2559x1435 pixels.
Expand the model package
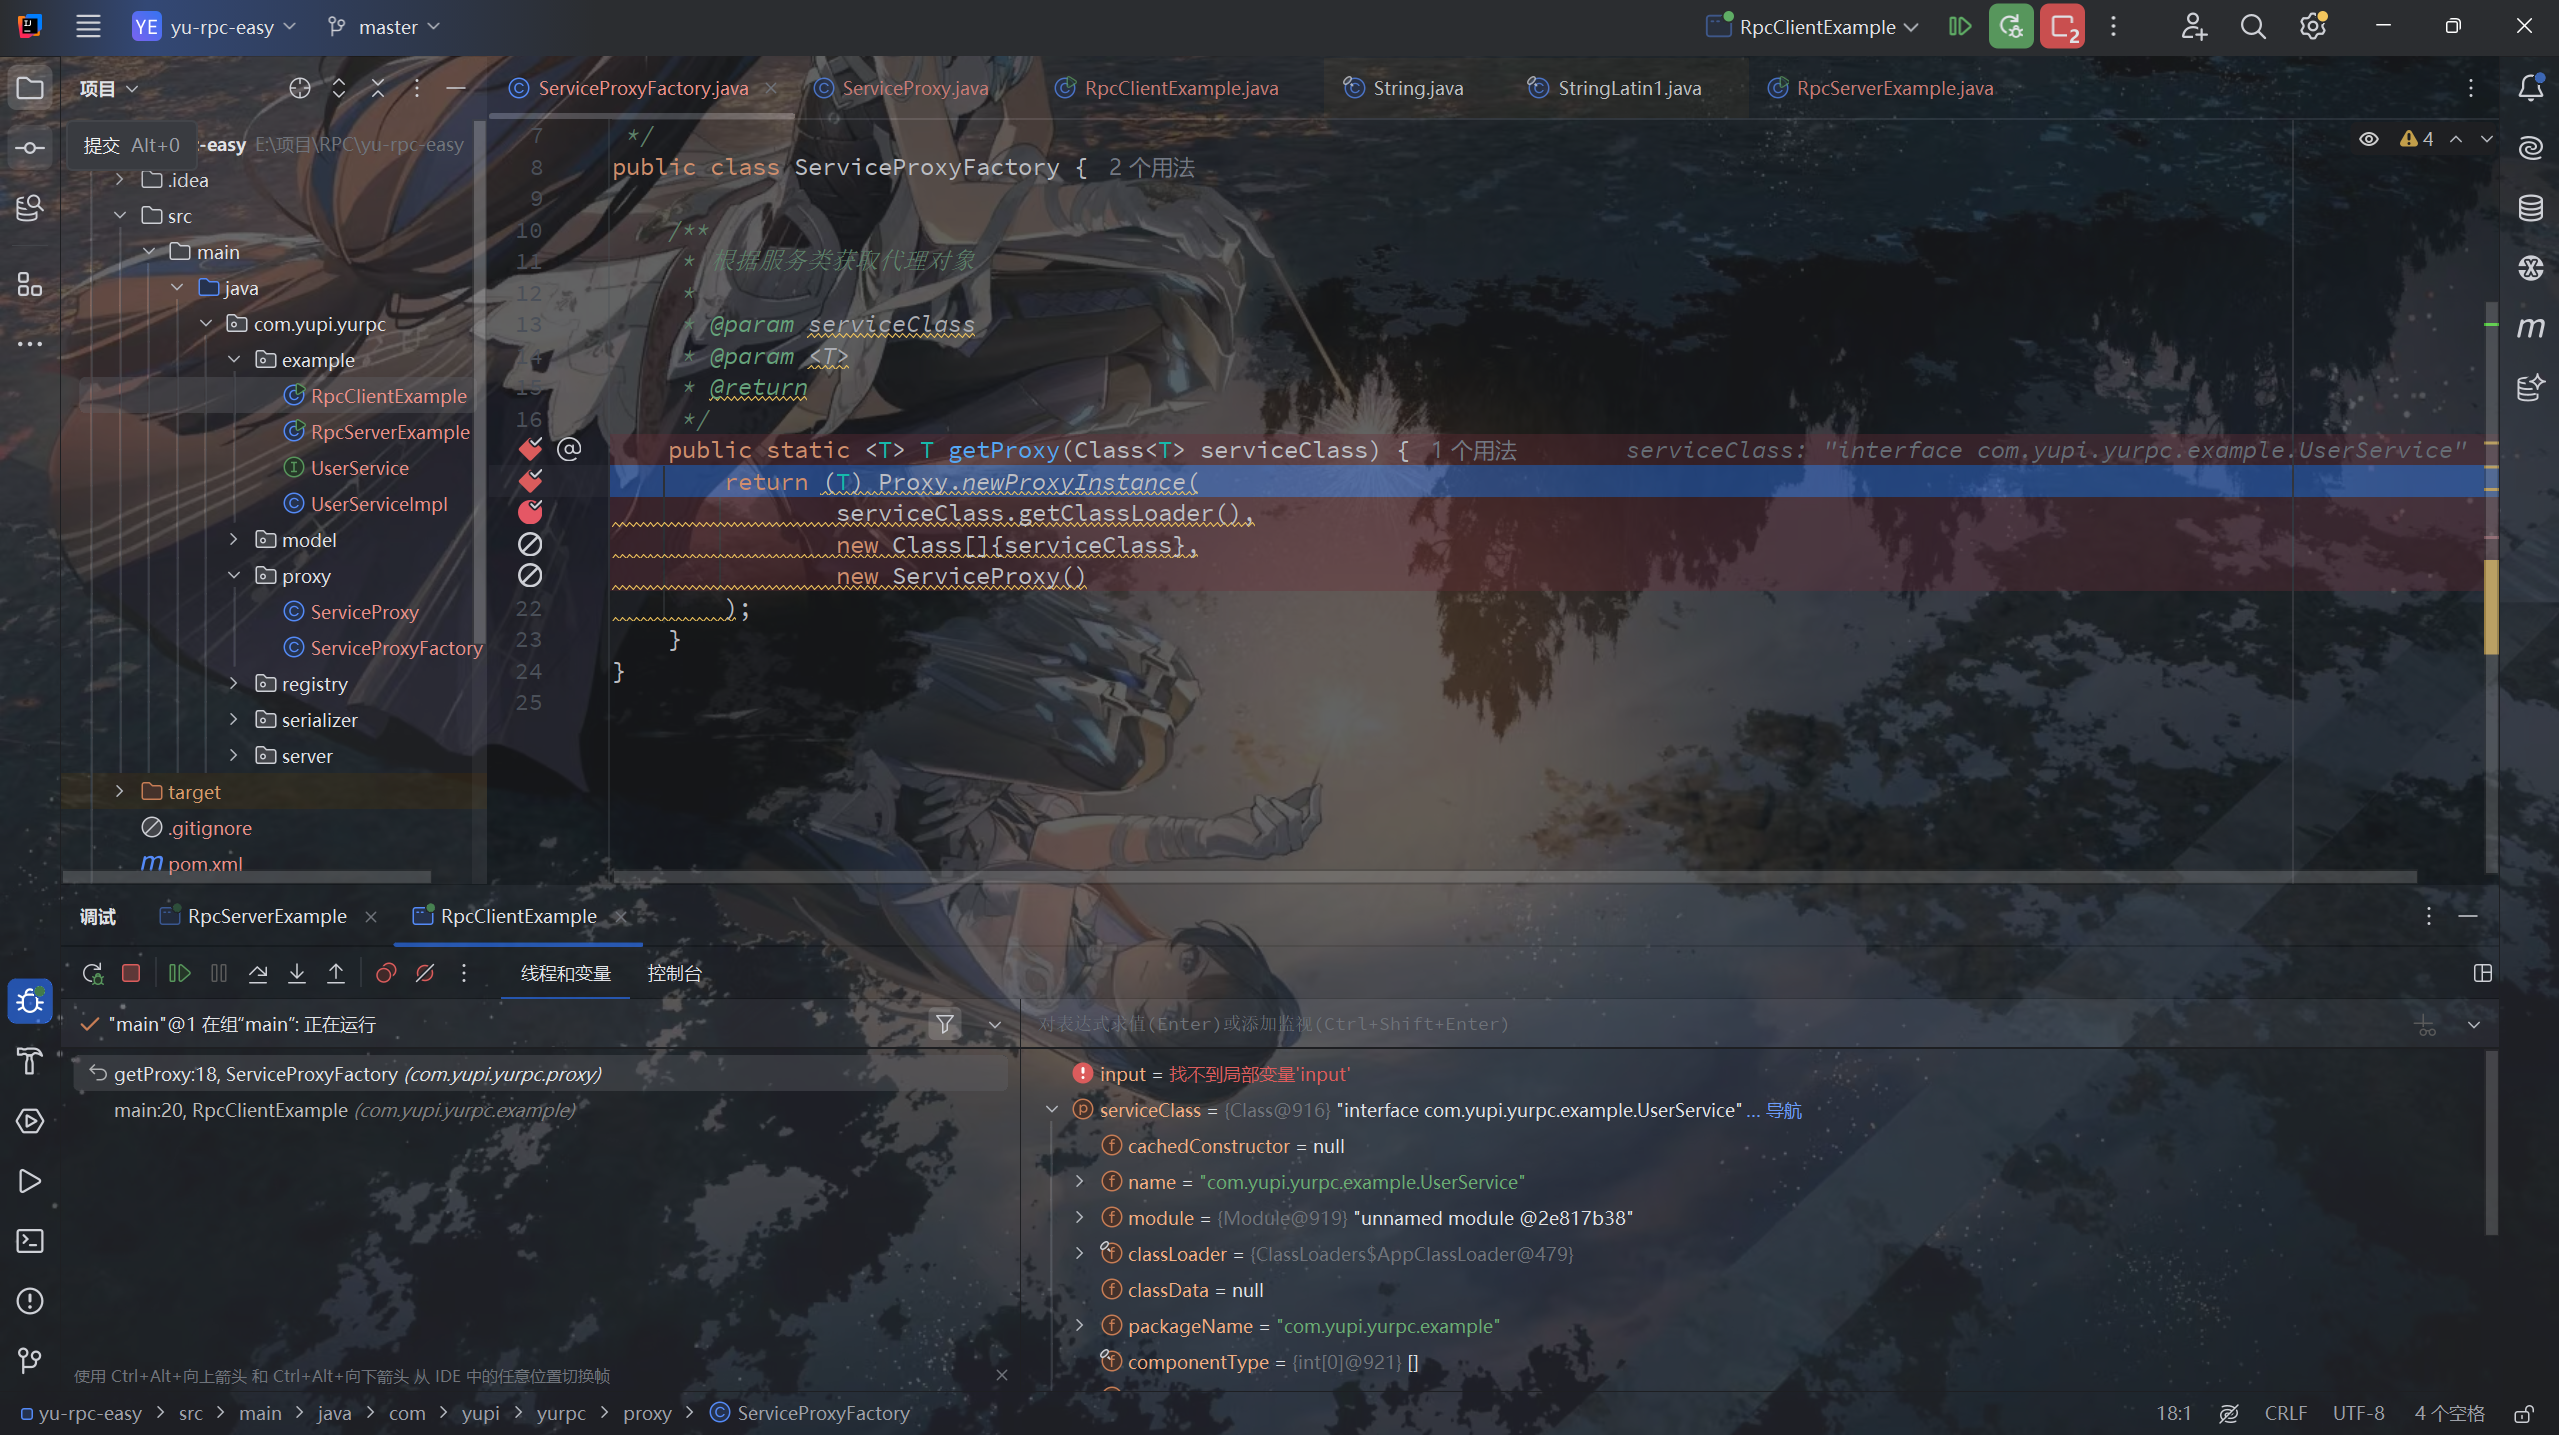coord(234,540)
